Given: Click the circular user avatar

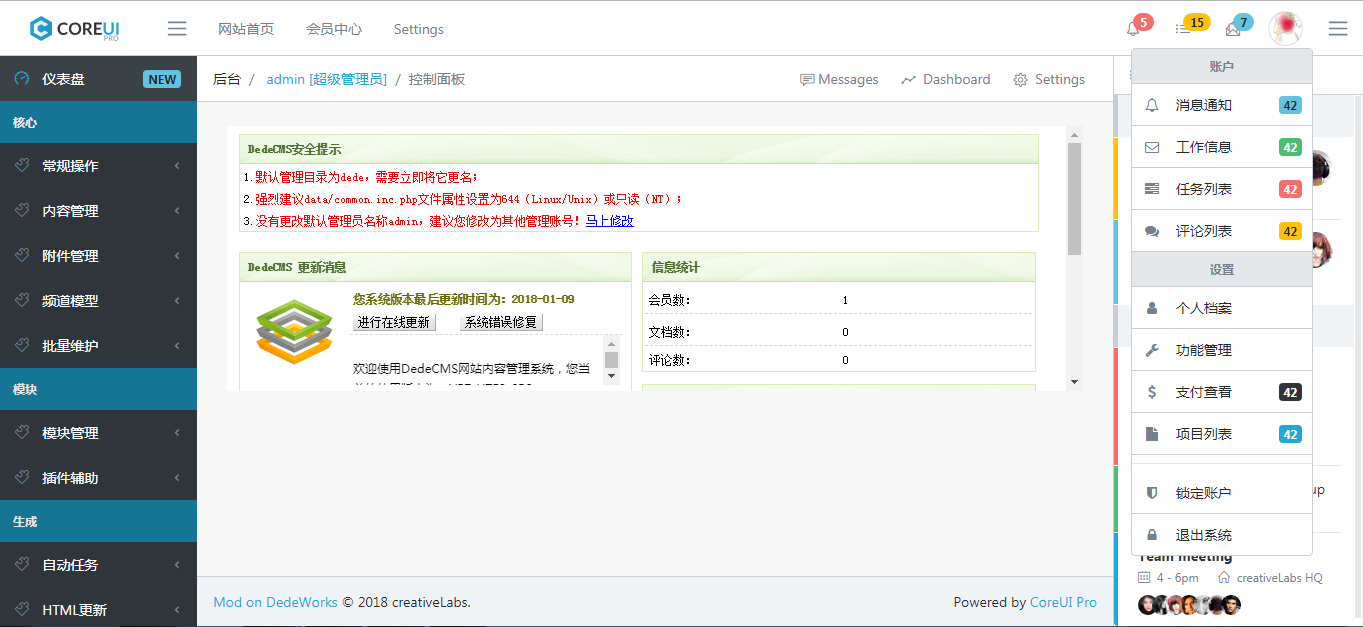Looking at the screenshot, I should point(1286,28).
